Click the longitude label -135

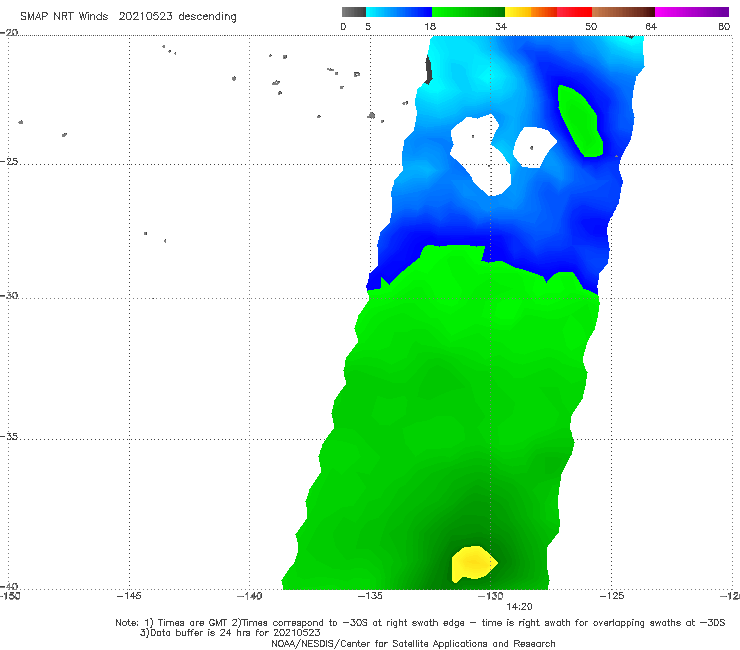tap(370, 596)
